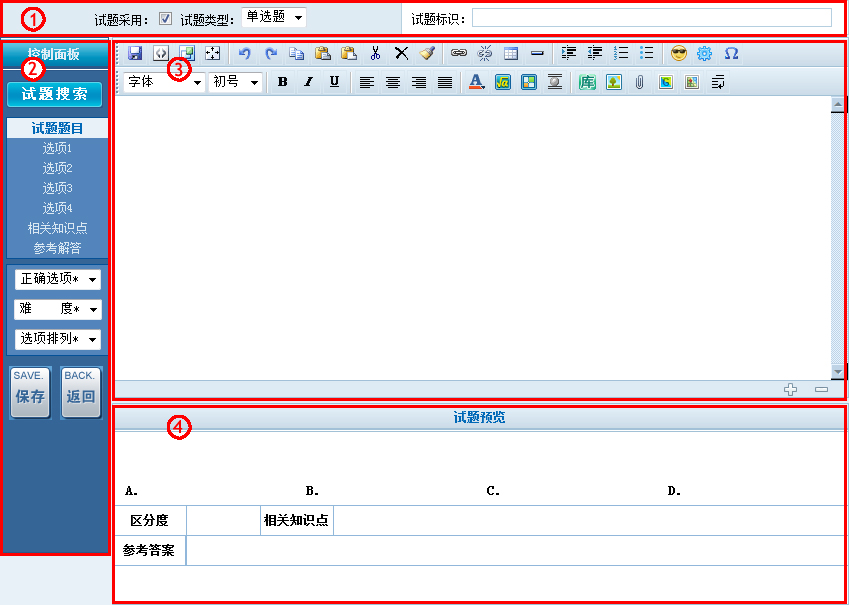
Task: Click the save floppy disk icon
Action: click(x=134, y=53)
